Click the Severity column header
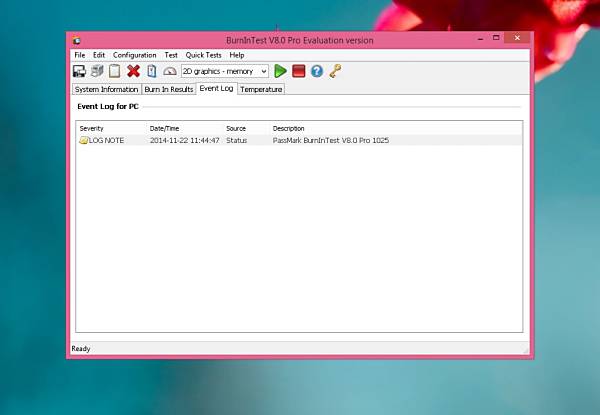The width and height of the screenshot is (600, 415). point(91,129)
